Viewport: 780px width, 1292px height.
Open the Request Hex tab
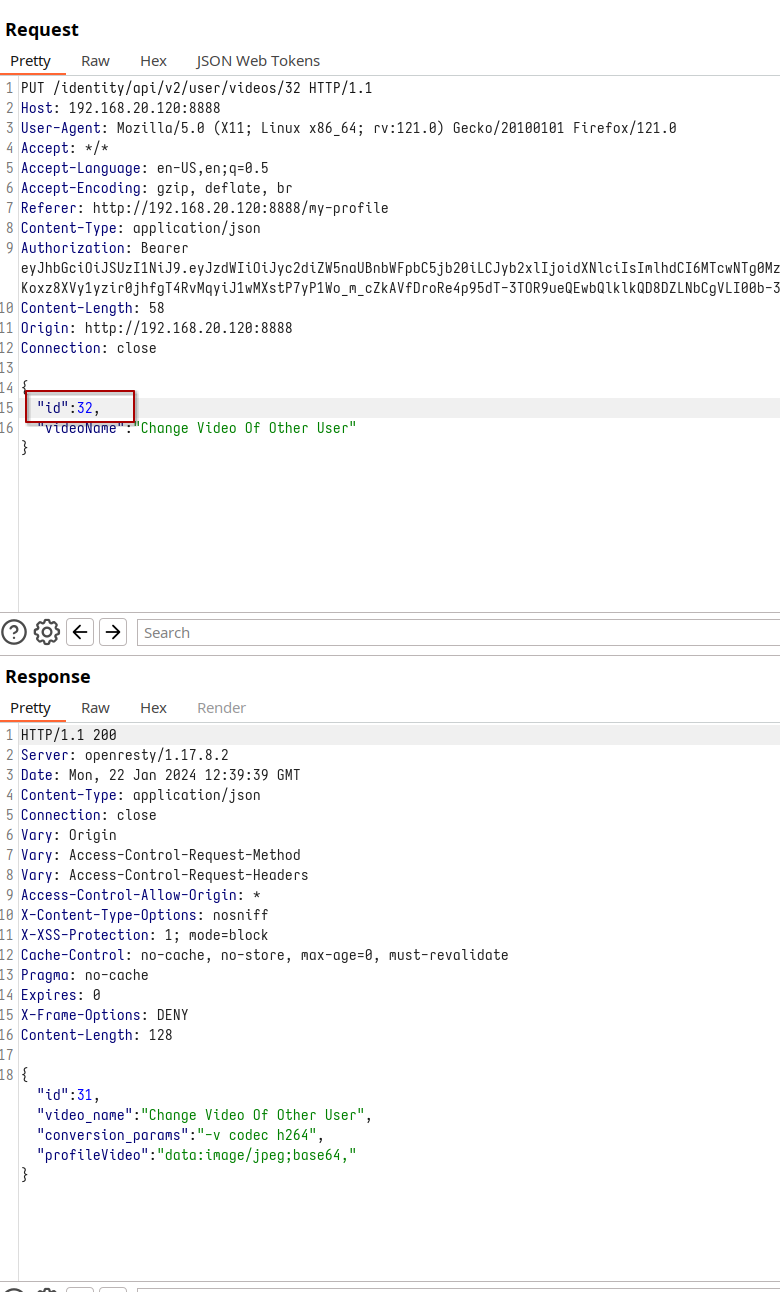pyautogui.click(x=153, y=61)
